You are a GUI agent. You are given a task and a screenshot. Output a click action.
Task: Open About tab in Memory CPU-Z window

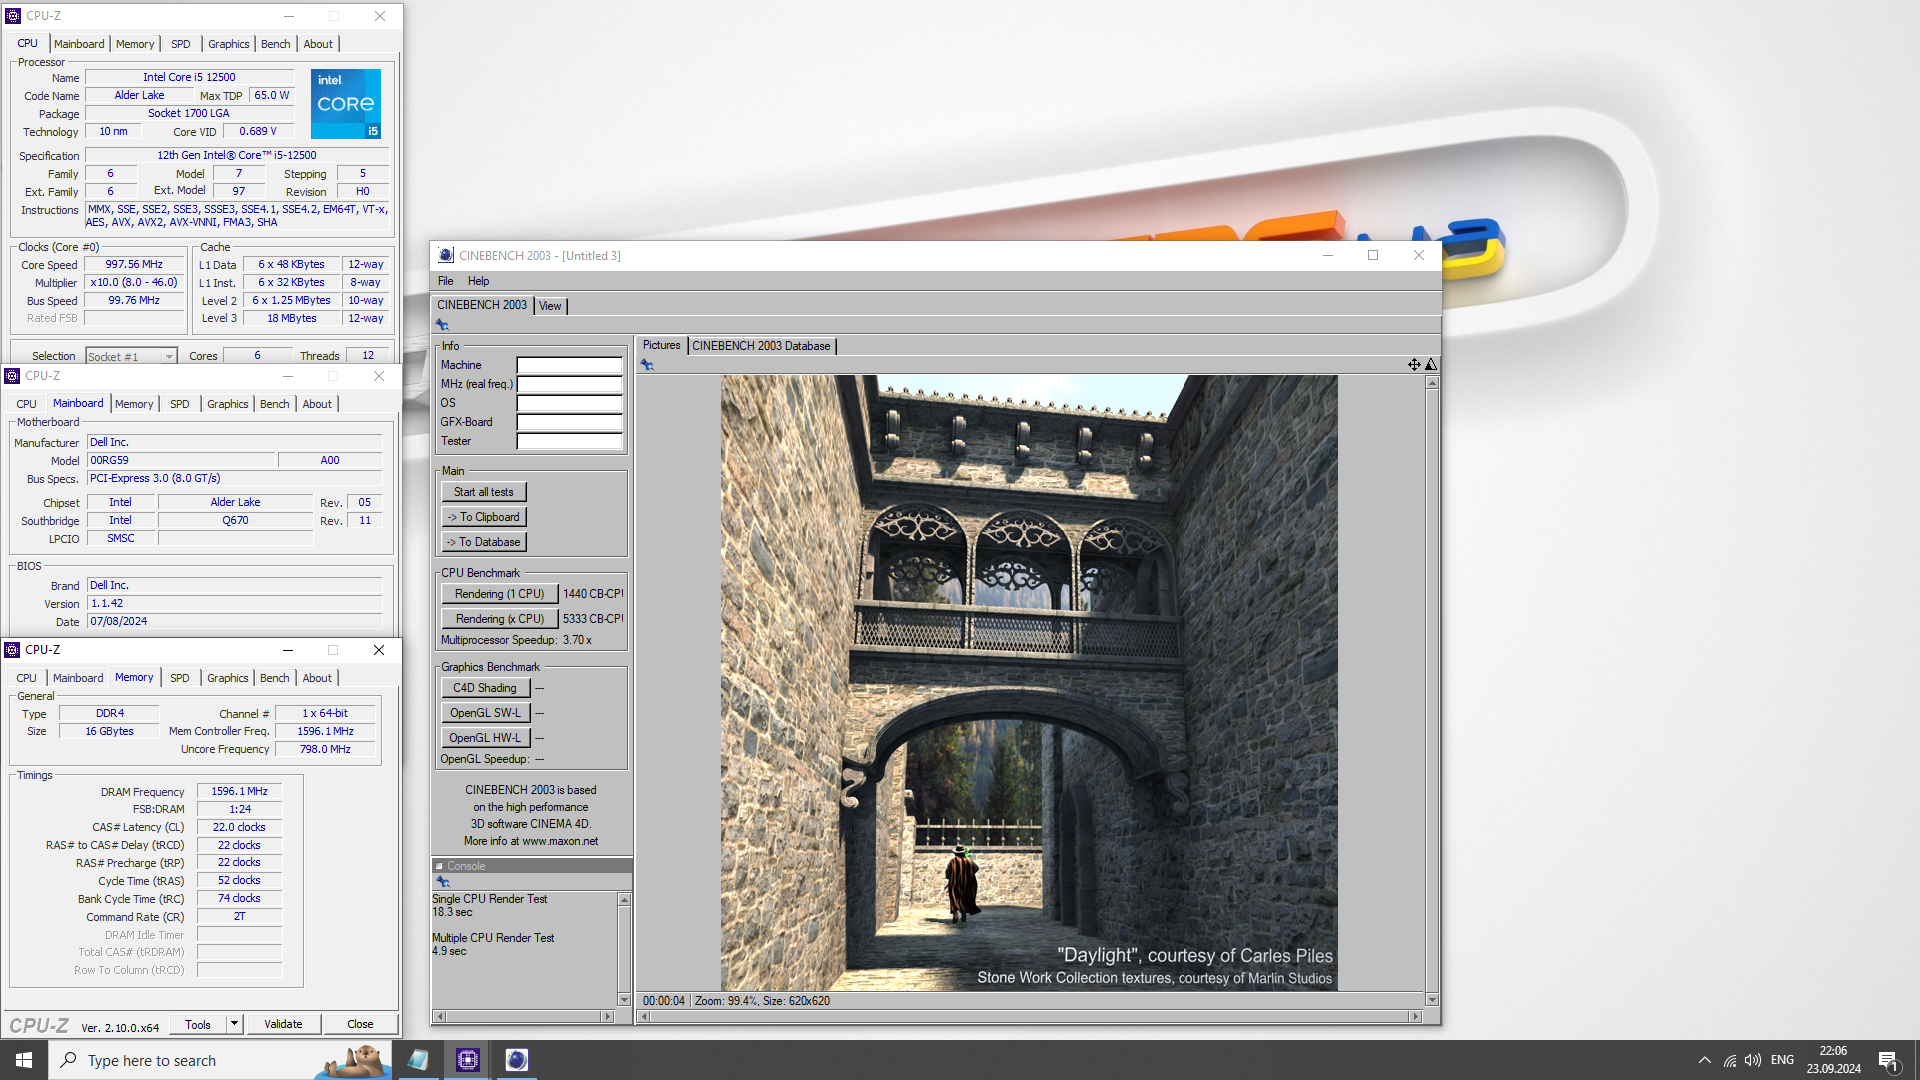coord(317,678)
